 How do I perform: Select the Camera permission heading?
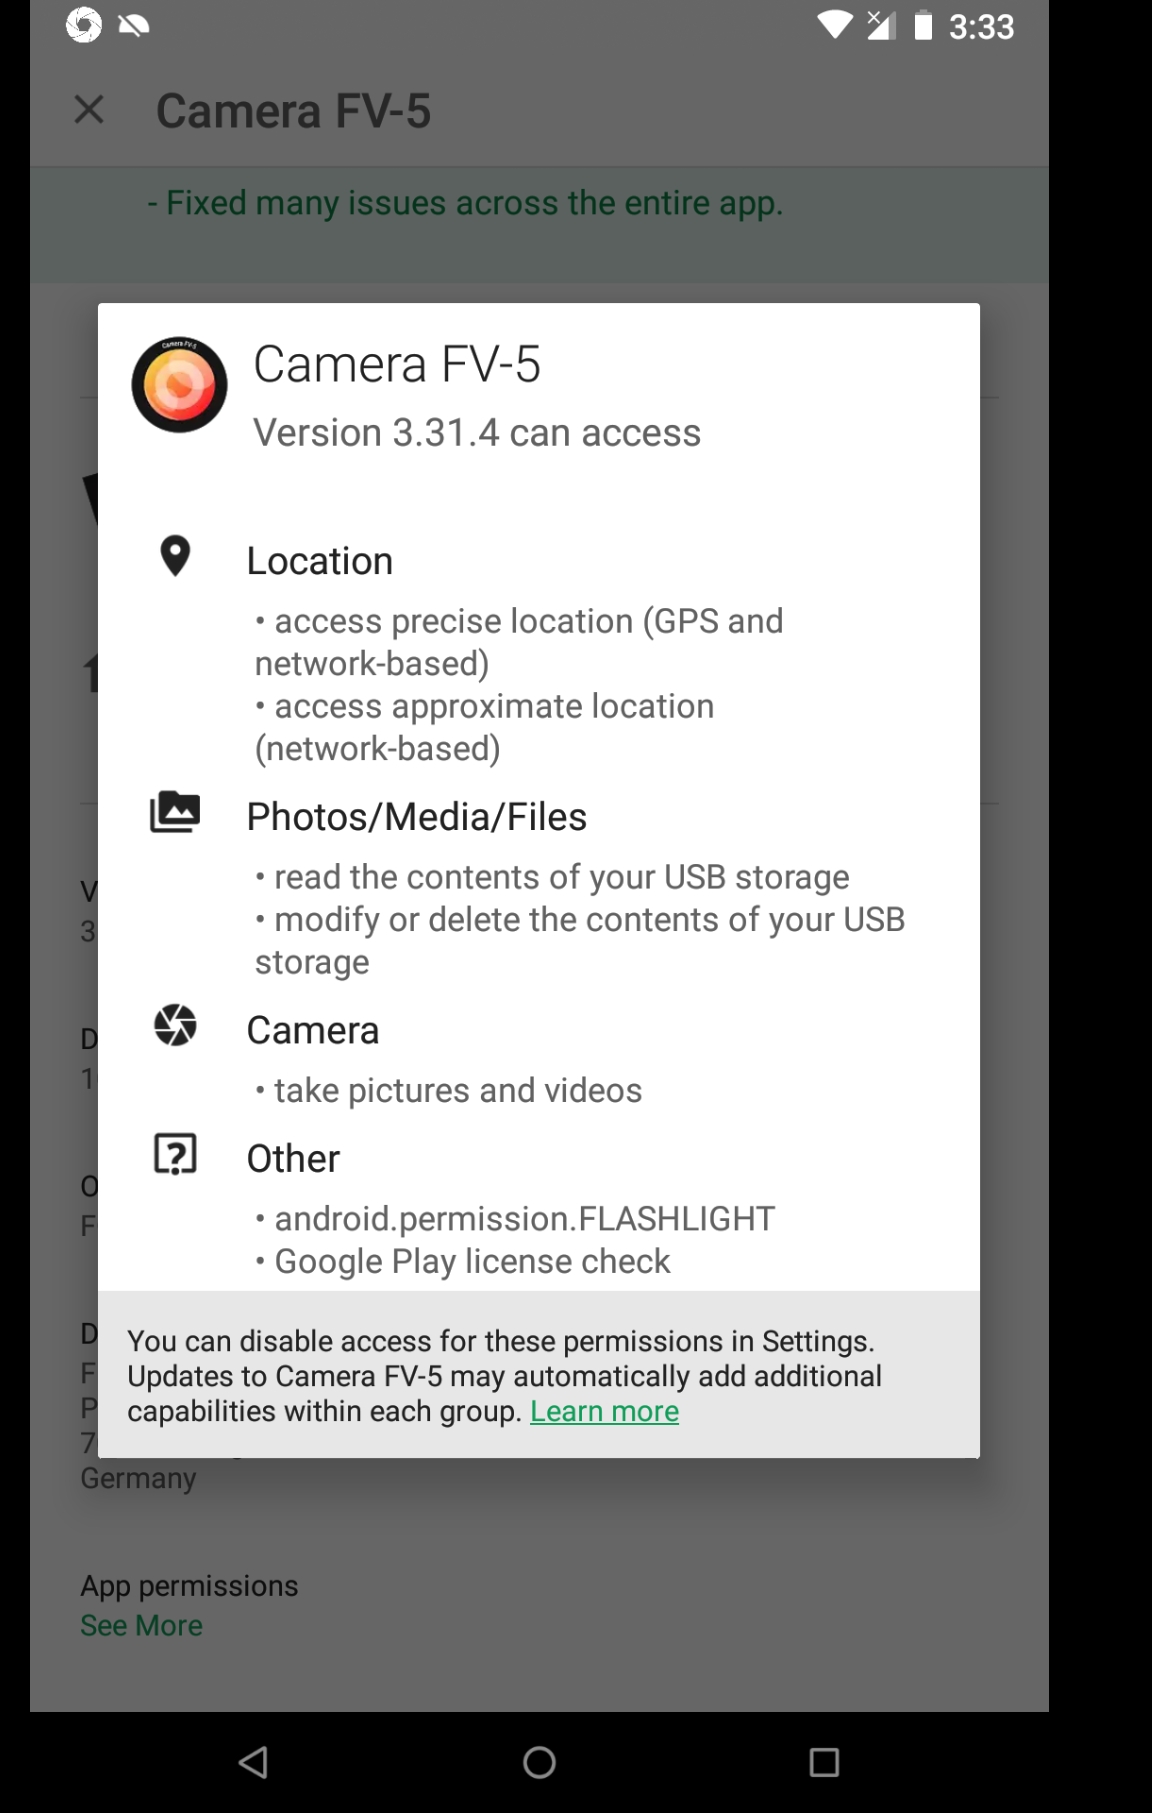(x=312, y=1030)
